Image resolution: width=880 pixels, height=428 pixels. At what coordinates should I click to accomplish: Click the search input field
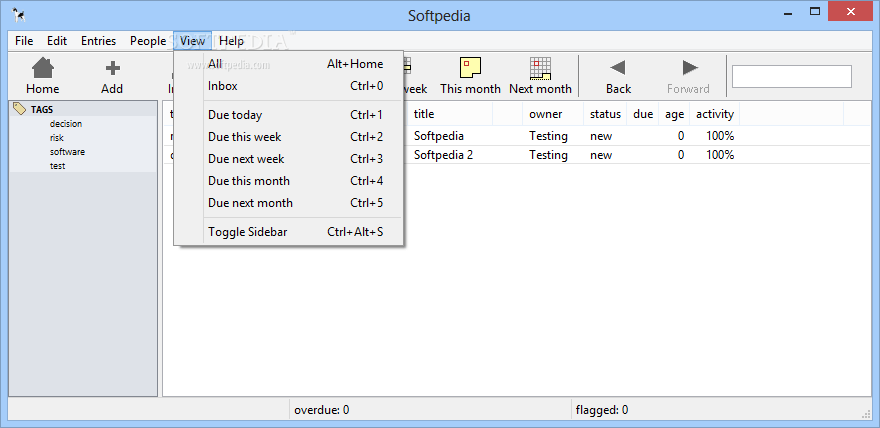coord(791,77)
